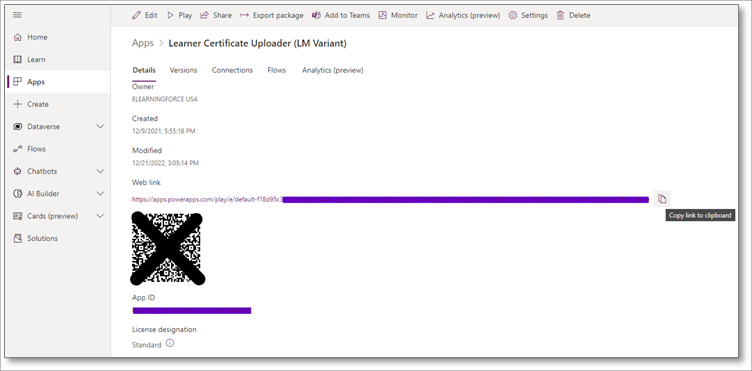Open the app web link URL
Screen dimensions: 752x371
pyautogui.click(x=390, y=199)
